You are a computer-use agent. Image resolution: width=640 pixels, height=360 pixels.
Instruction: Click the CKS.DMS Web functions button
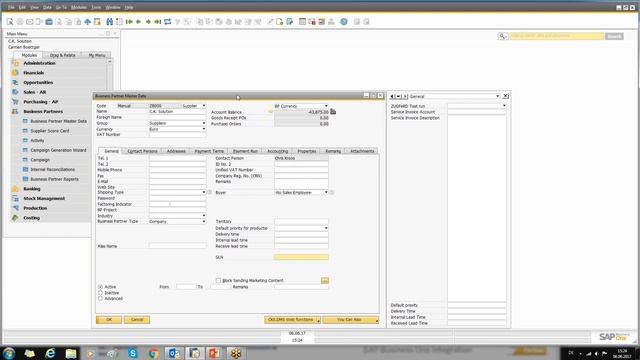pos(292,320)
